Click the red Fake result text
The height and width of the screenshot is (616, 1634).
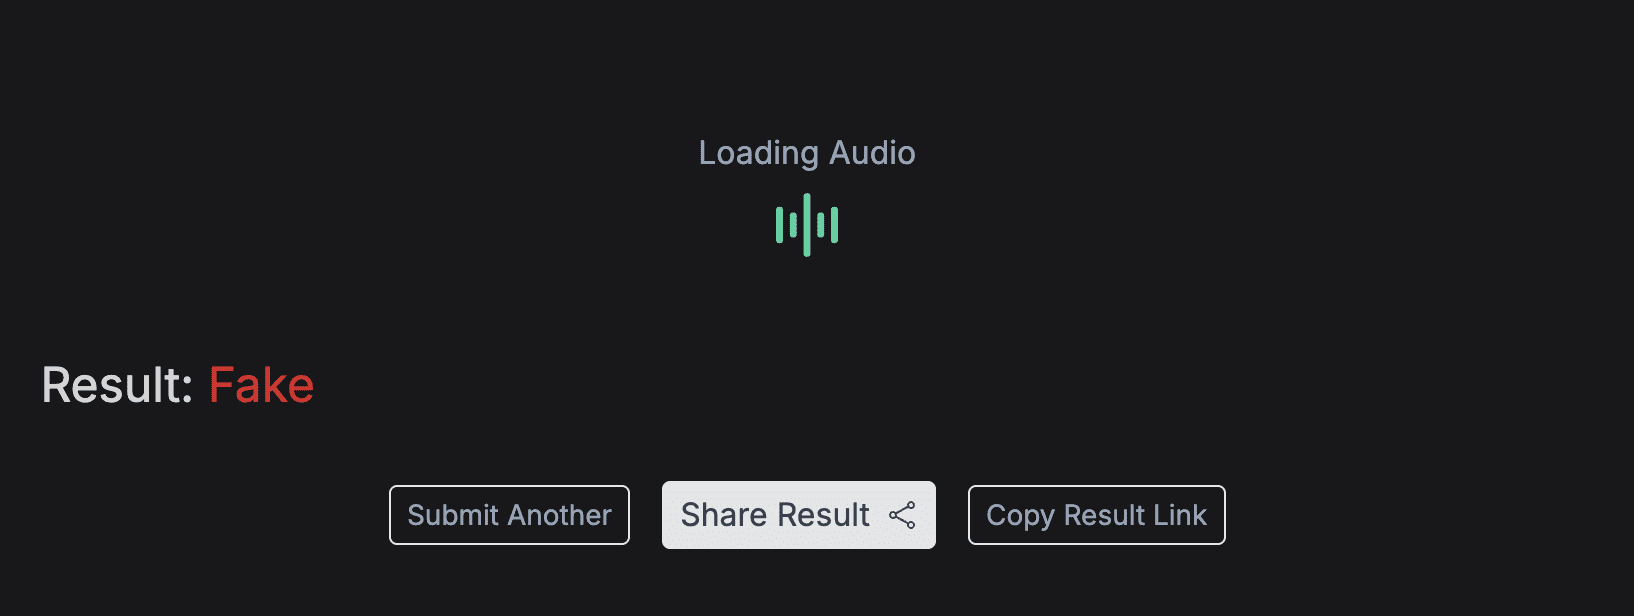pos(261,385)
